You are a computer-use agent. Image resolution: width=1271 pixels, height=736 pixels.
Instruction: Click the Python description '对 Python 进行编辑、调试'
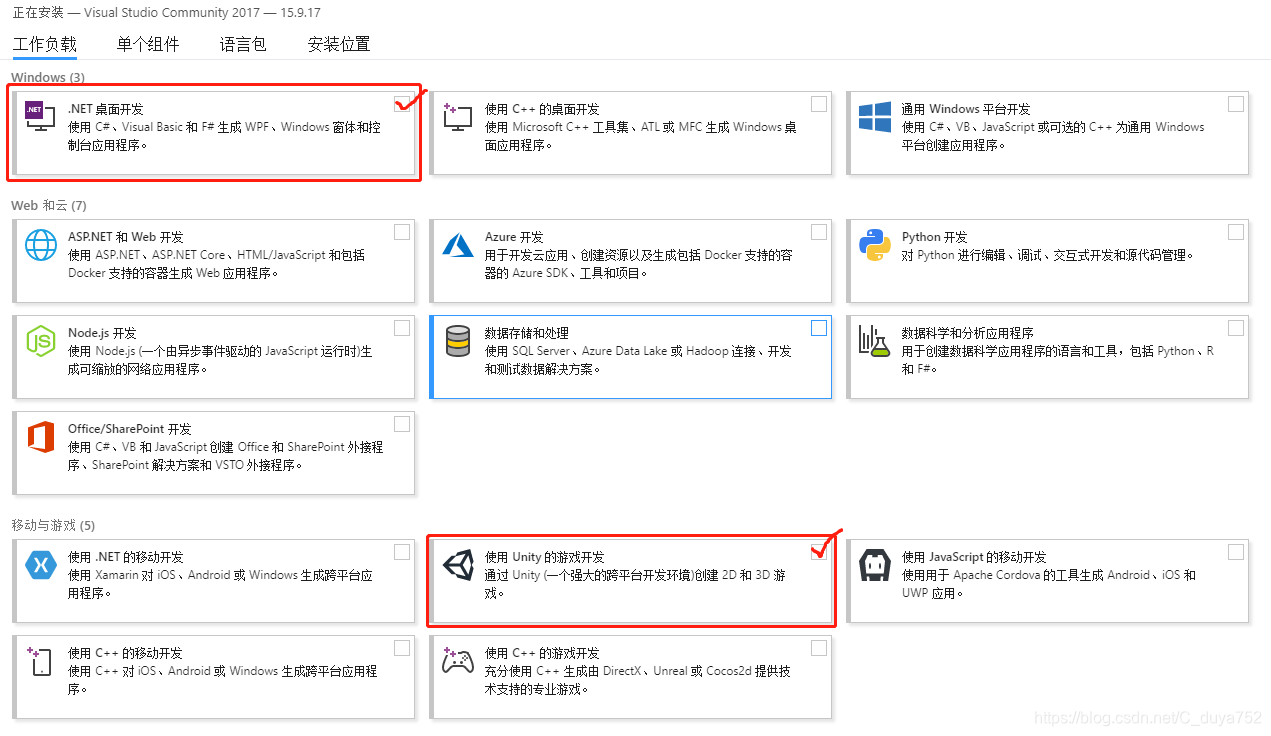click(970, 255)
